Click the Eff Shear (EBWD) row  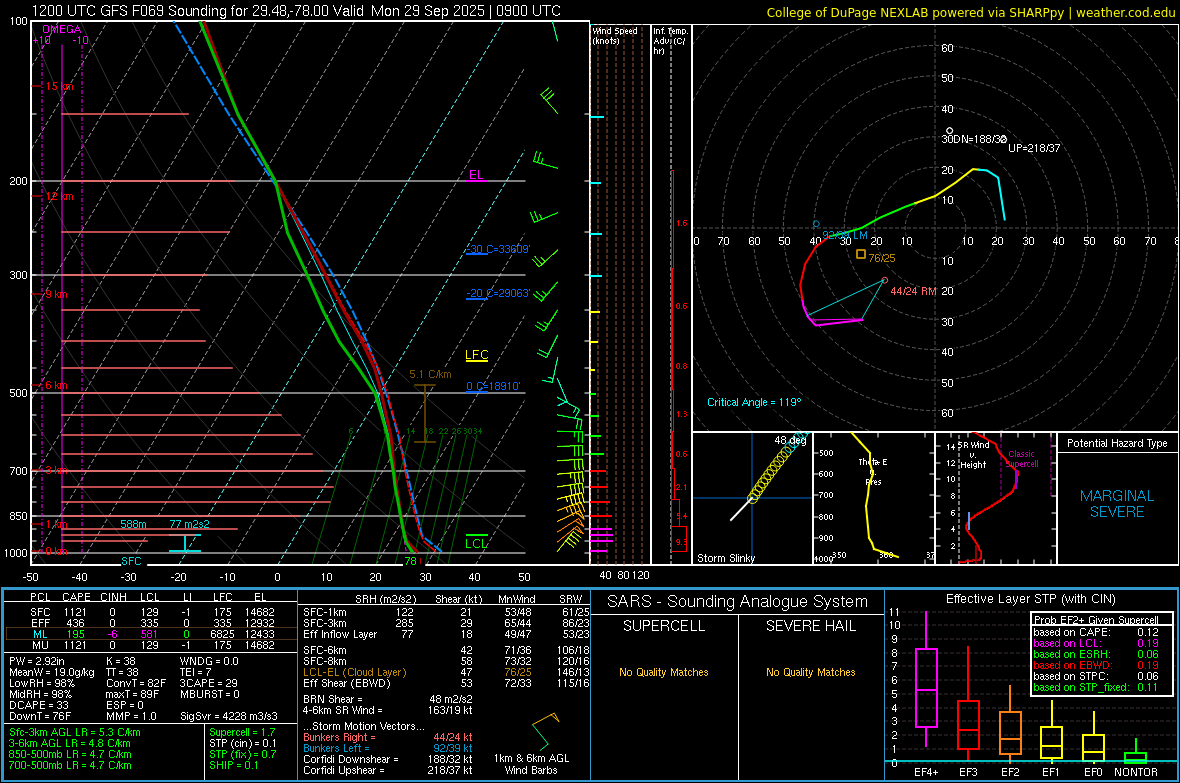(447, 684)
